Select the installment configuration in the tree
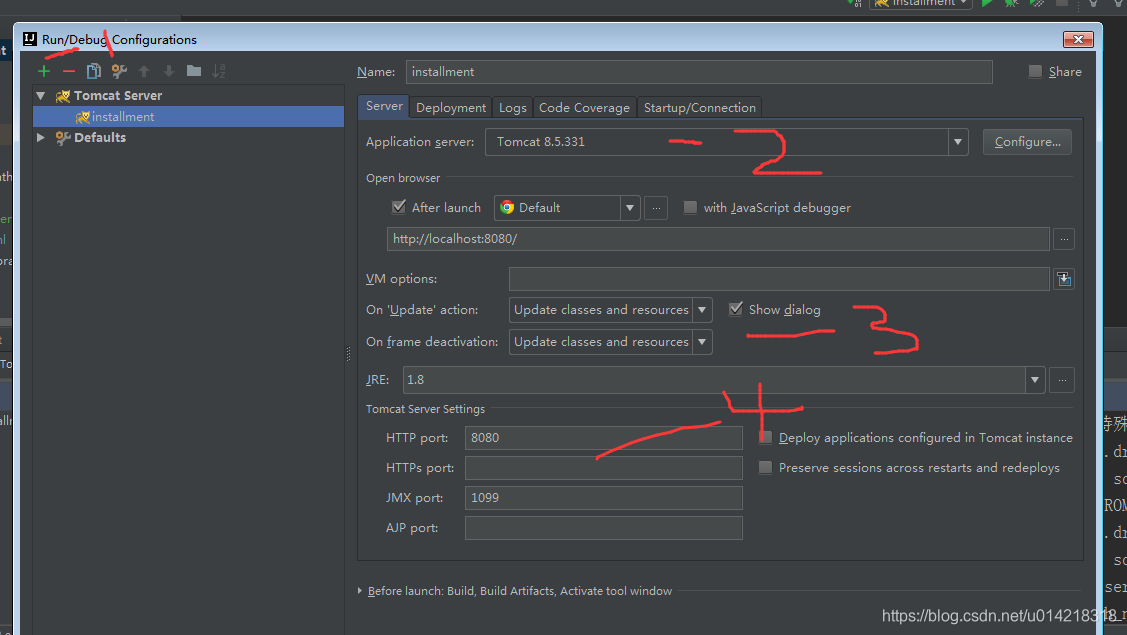1127x635 pixels. click(x=188, y=117)
